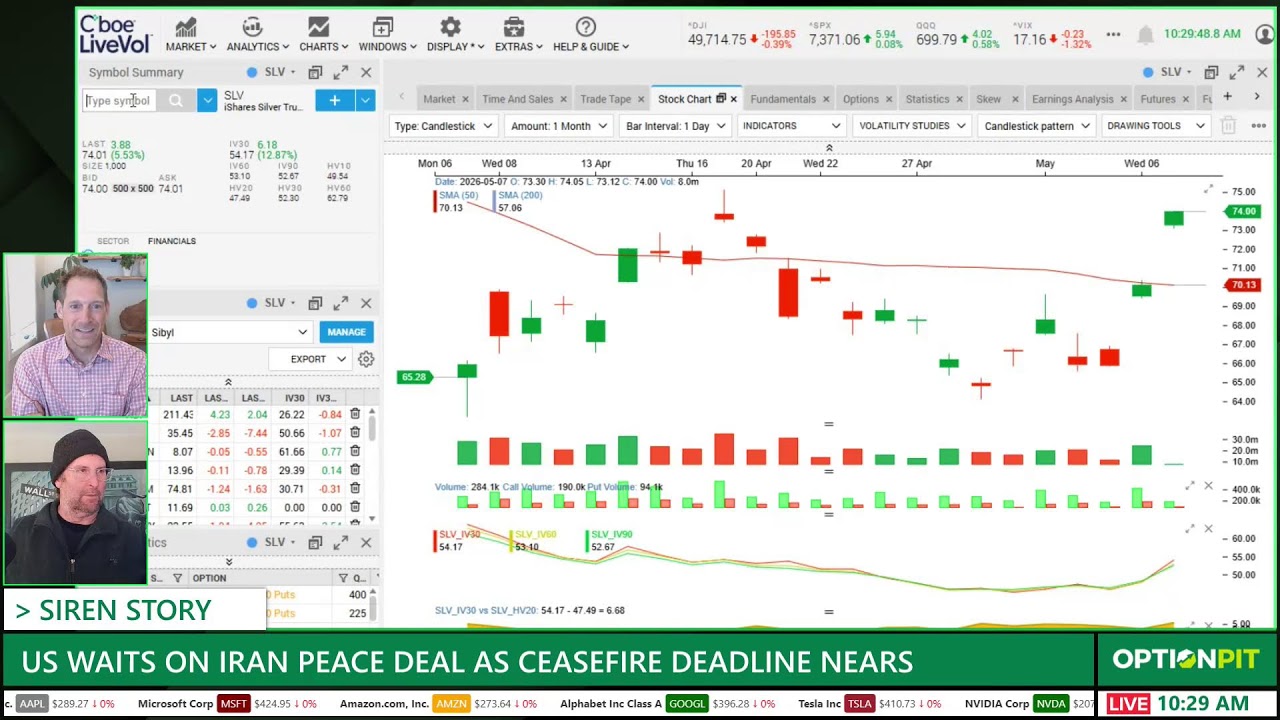Close the options volume sub-chart
This screenshot has height=720, width=1280.
[x=1208, y=486]
